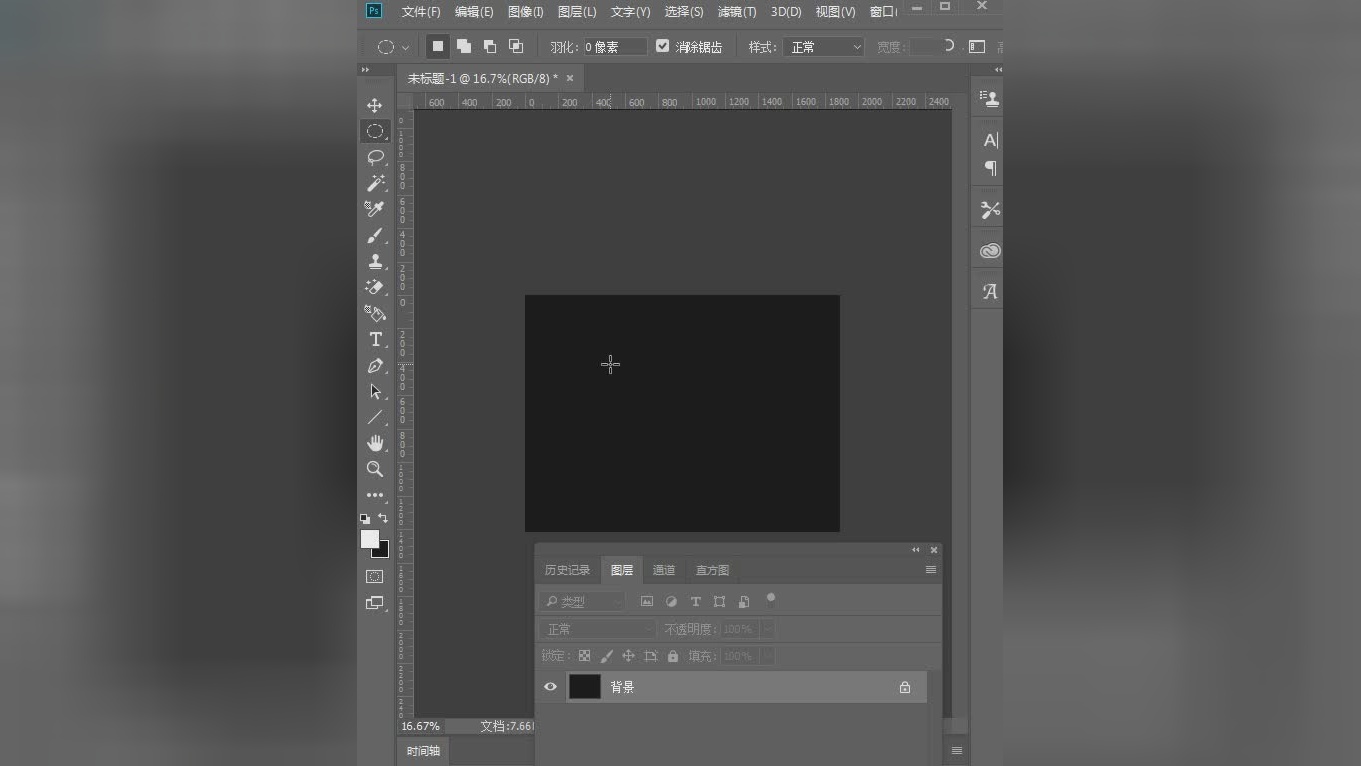Select the 背景 layer thumbnail
This screenshot has width=1361, height=766.
585,687
